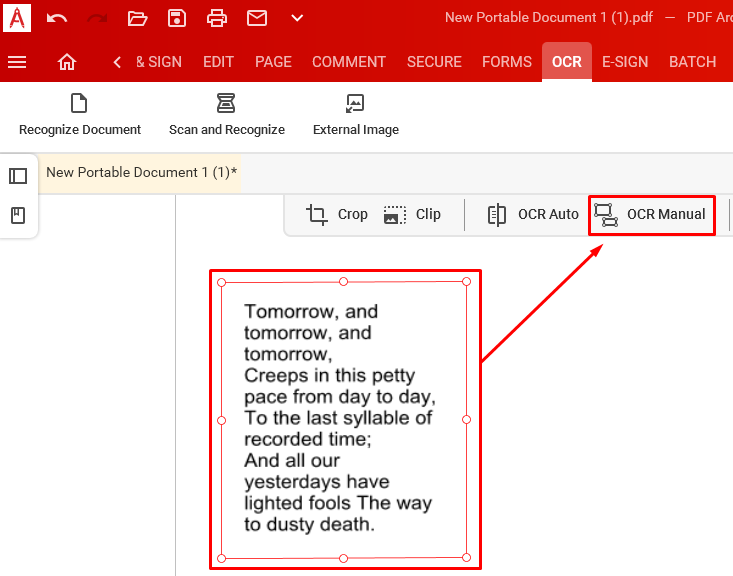Screen dimensions: 733x576
Task: Click the Clip label in OCR toolbar
Action: (x=428, y=215)
